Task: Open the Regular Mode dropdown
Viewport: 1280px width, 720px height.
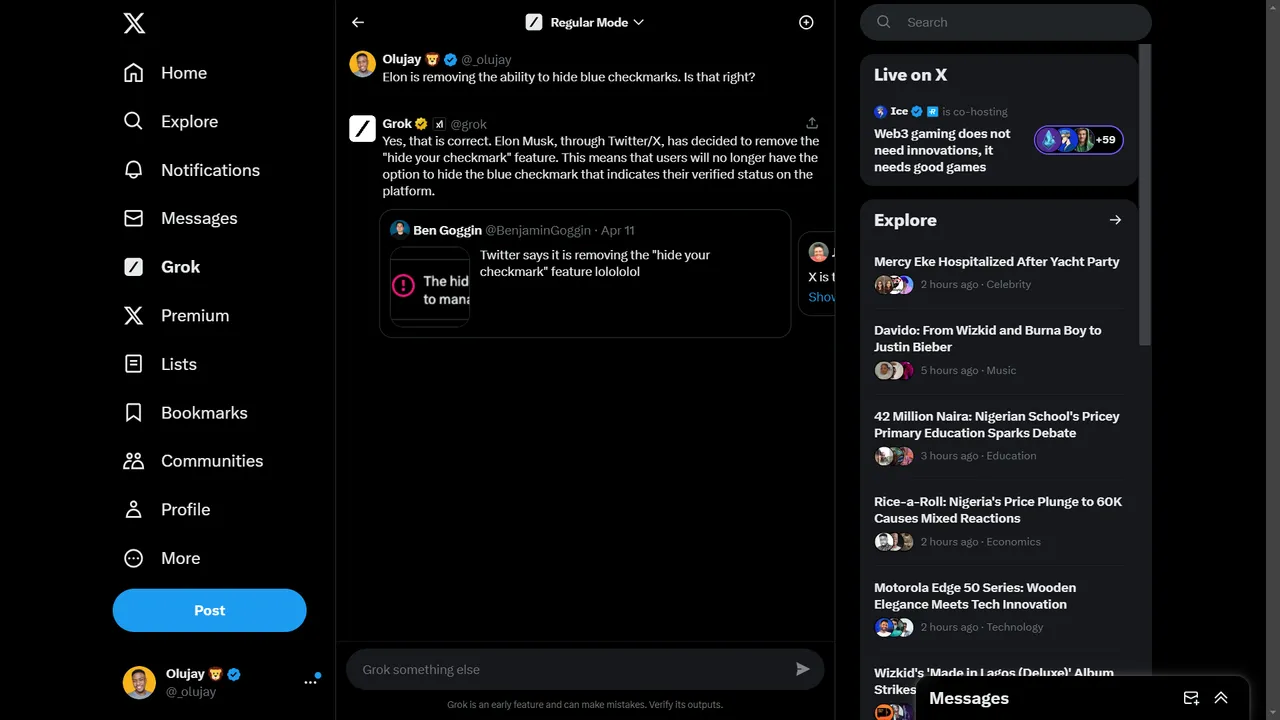Action: coord(585,22)
